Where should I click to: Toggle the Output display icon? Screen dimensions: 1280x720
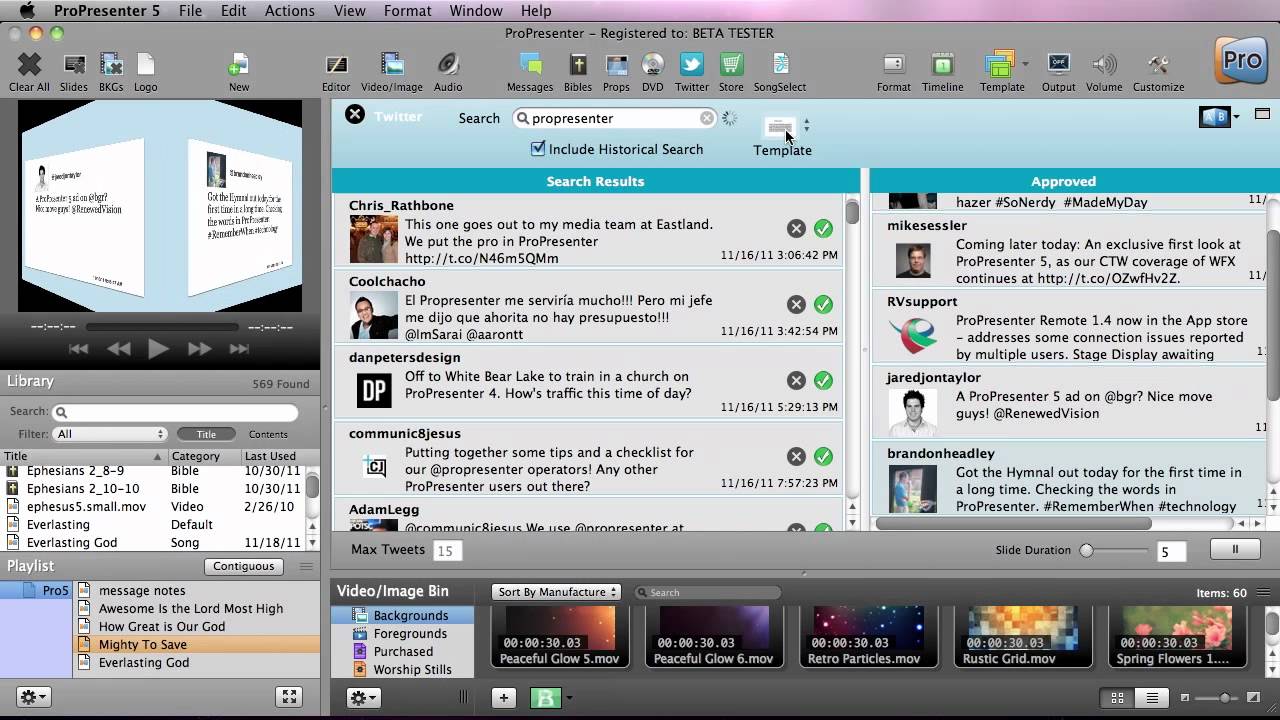[1058, 66]
